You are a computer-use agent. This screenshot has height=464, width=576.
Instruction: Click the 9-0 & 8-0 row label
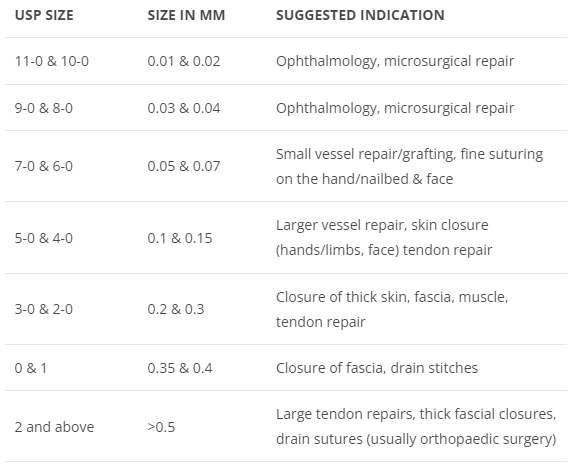[x=44, y=108]
